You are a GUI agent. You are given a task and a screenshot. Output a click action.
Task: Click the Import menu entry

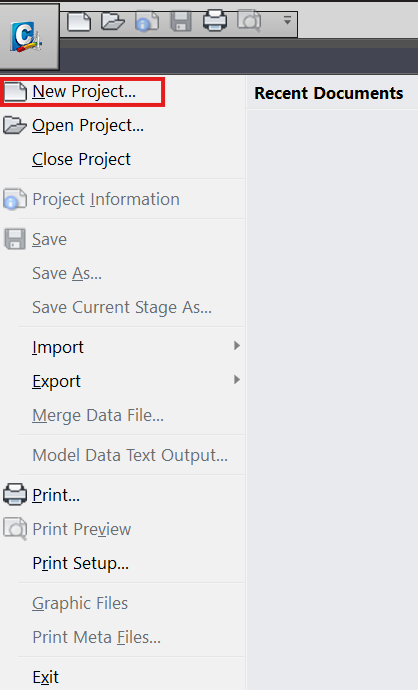58,348
